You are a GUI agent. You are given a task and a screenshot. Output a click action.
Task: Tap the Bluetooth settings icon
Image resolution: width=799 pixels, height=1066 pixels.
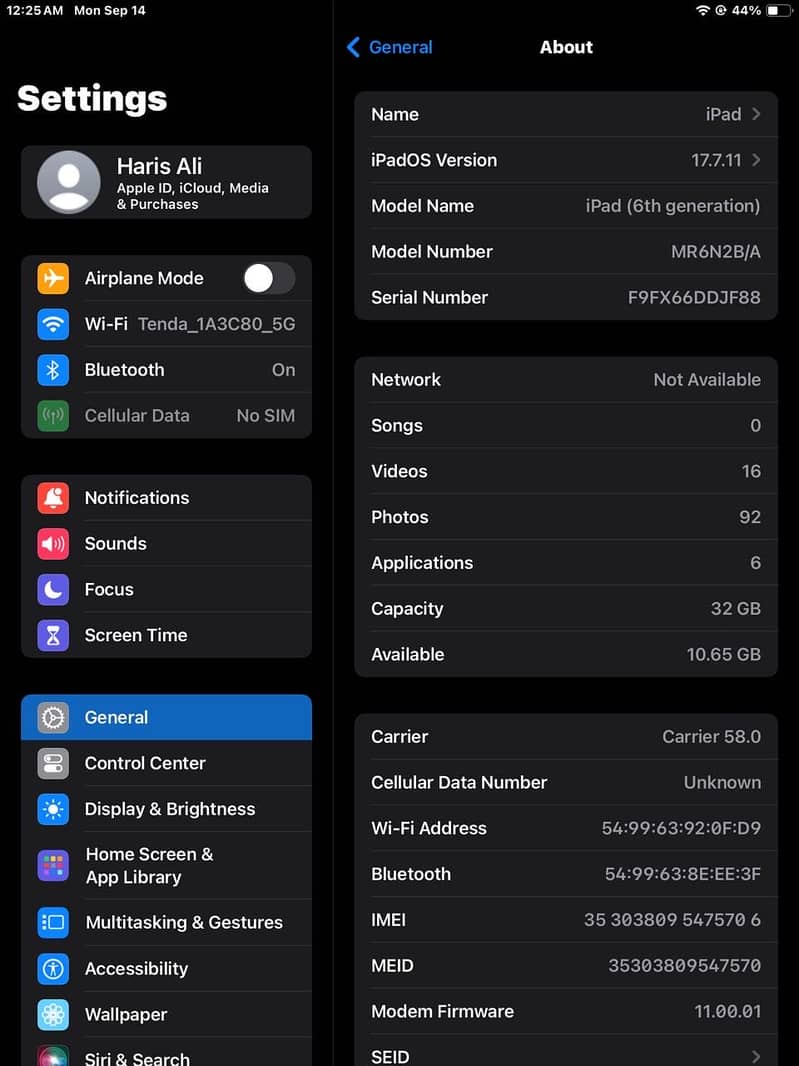(53, 370)
